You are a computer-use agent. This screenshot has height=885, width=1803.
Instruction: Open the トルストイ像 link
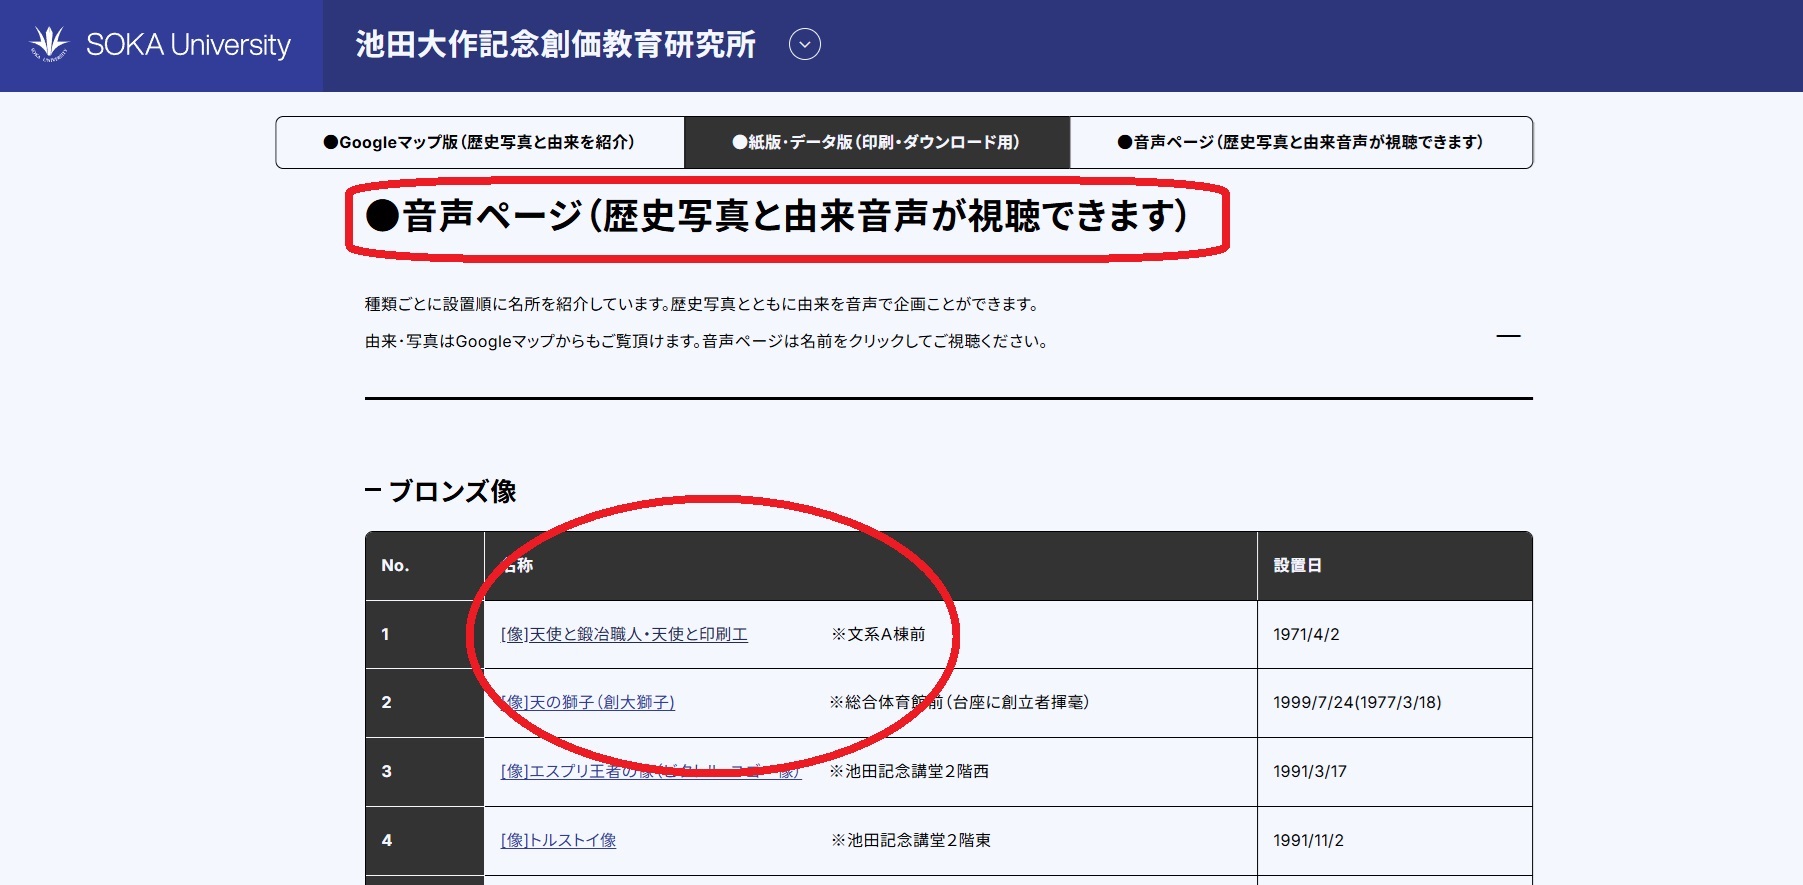click(558, 840)
